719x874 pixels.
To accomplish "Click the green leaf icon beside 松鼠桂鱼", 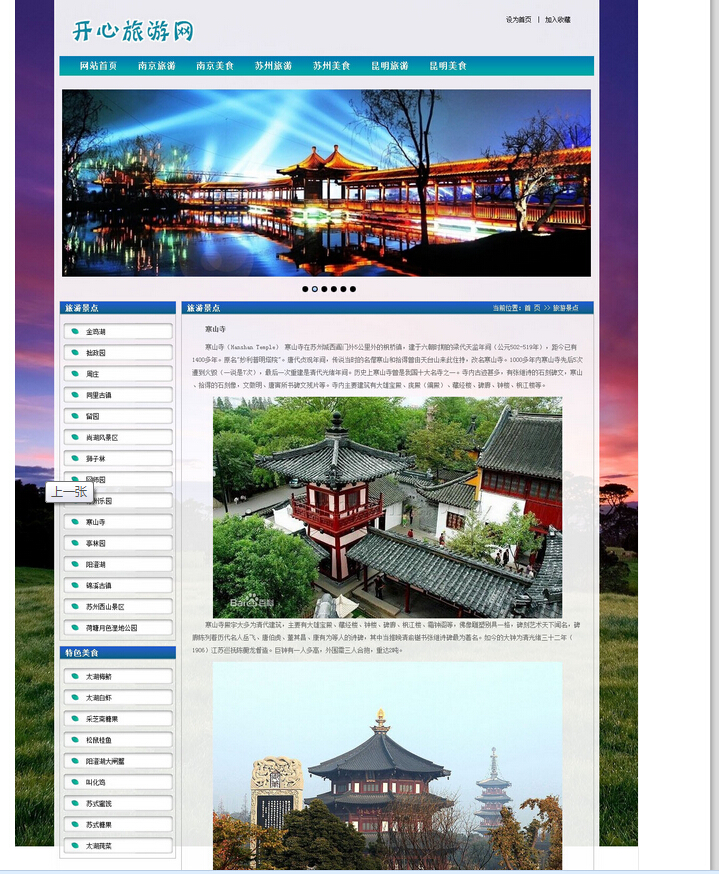I will click(75, 740).
